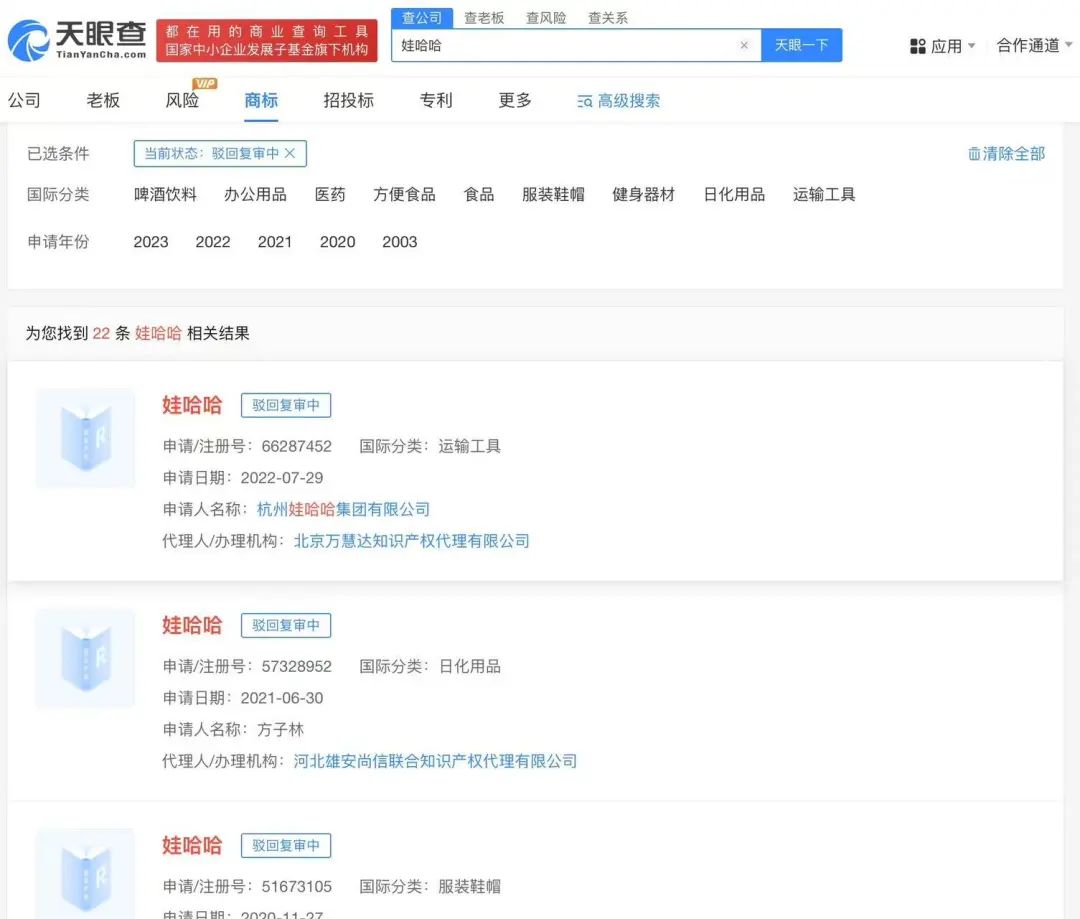Click the advanced search icon
Viewport: 1080px width, 919px height.
(x=585, y=102)
